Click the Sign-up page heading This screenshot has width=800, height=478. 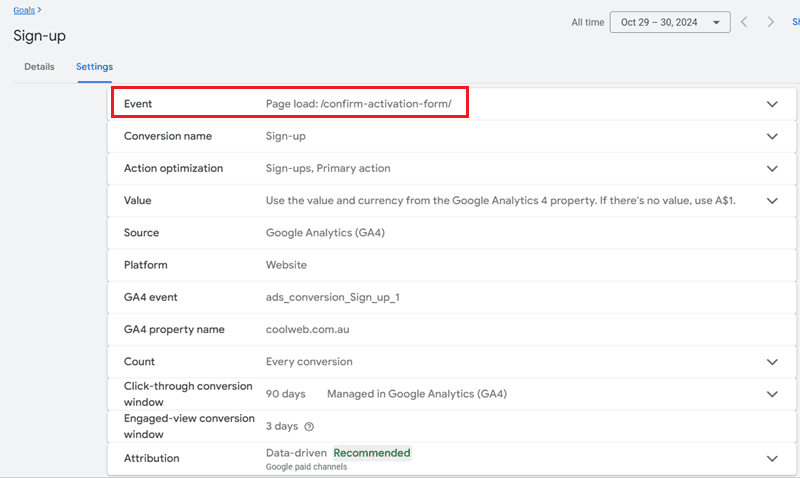pos(40,36)
